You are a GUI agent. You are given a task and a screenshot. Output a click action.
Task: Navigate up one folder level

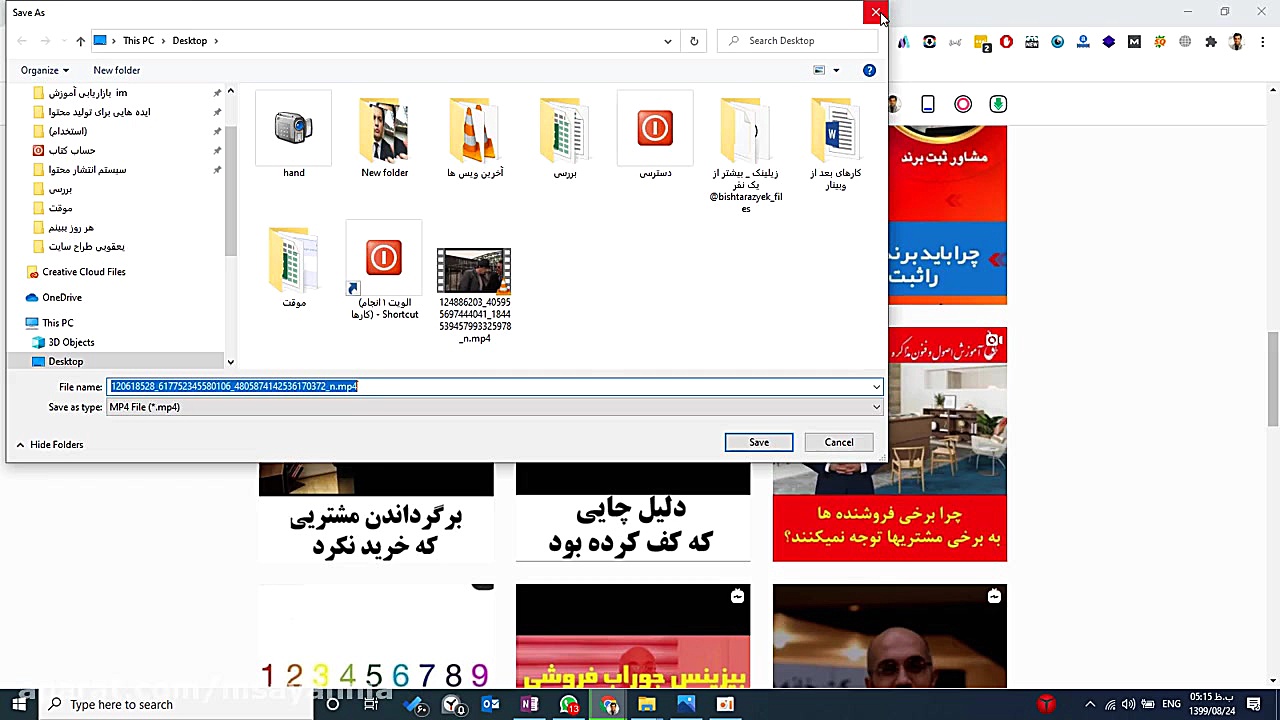[x=80, y=40]
